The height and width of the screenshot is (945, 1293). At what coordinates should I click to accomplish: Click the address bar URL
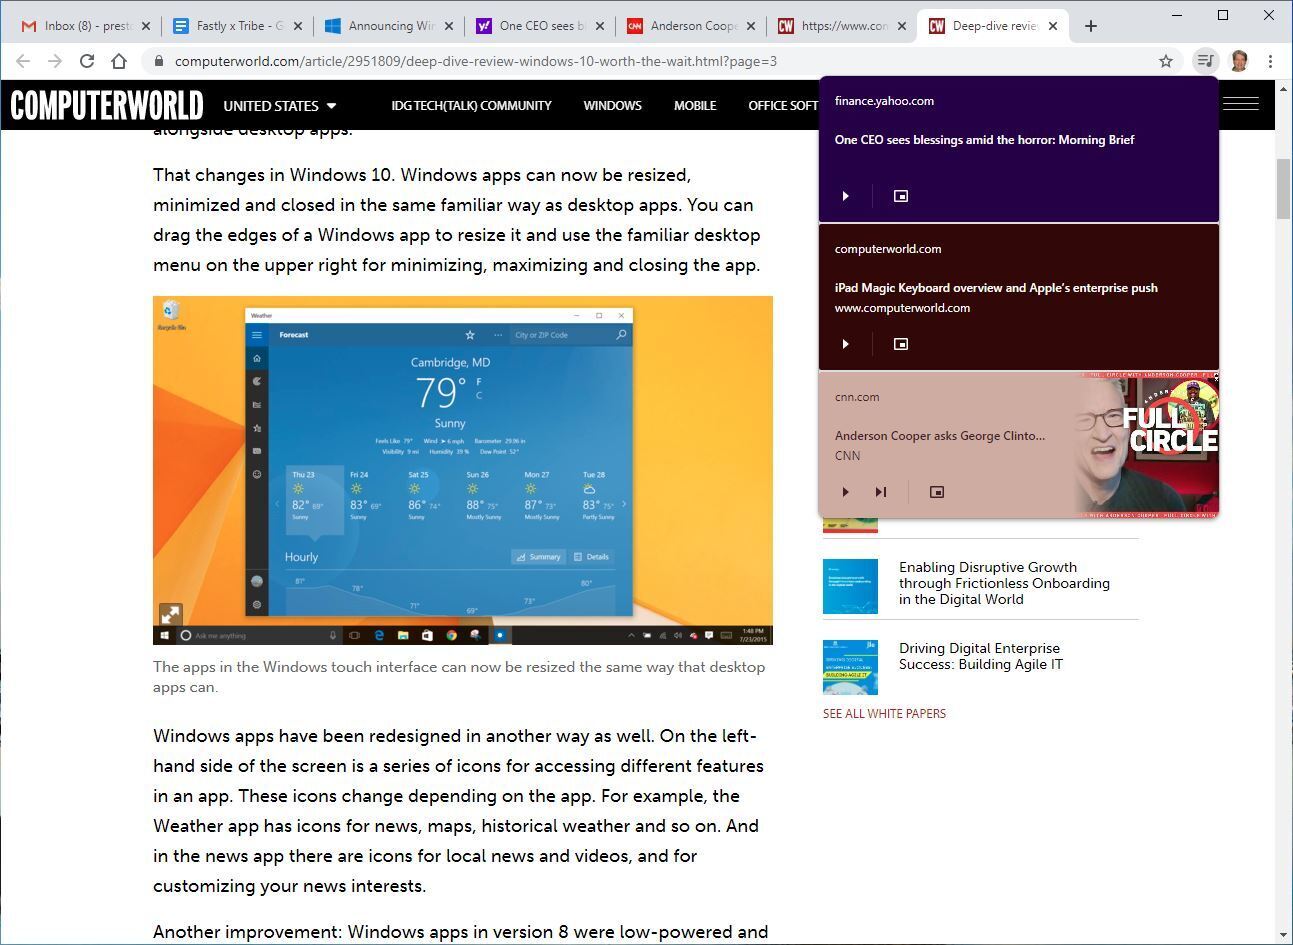click(x=476, y=61)
